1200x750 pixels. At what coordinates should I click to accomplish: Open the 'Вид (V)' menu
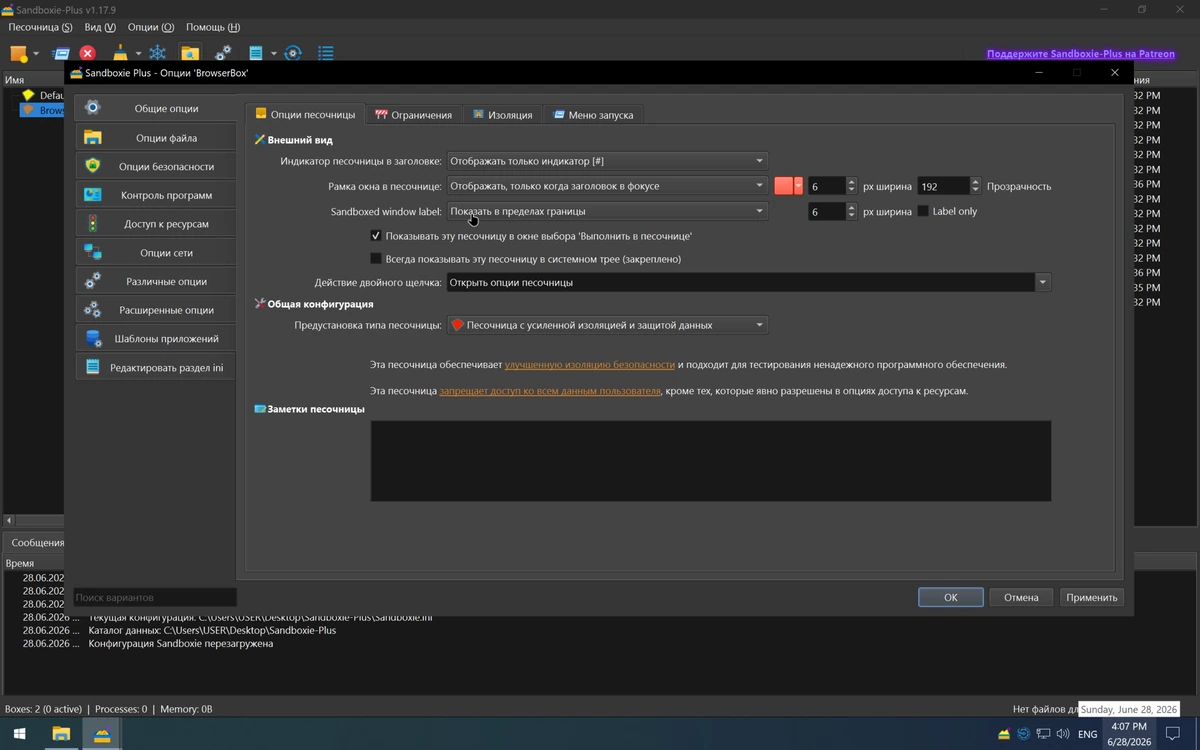pyautogui.click(x=100, y=27)
